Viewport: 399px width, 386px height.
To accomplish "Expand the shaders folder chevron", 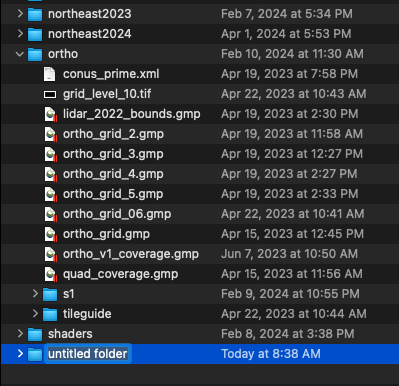I will (x=20, y=334).
